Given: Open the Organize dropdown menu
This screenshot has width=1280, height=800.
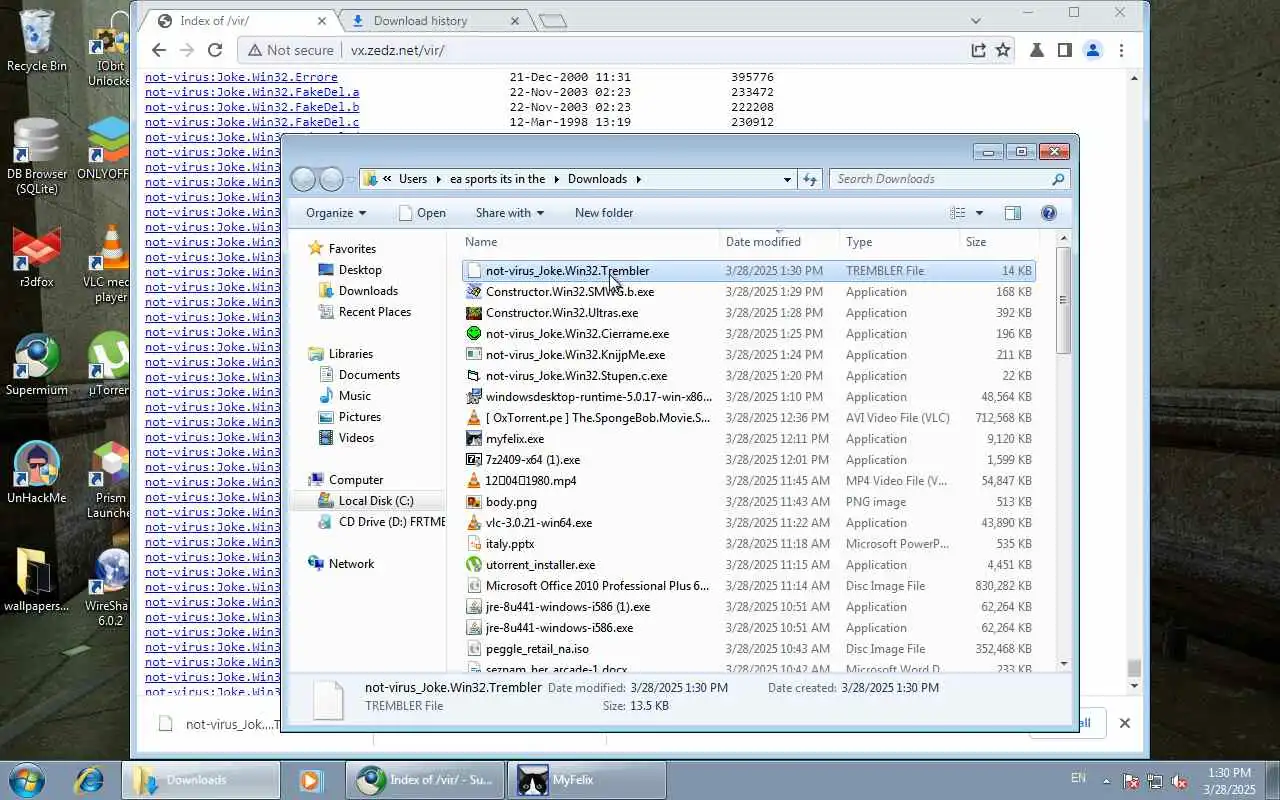Looking at the screenshot, I should 336,213.
